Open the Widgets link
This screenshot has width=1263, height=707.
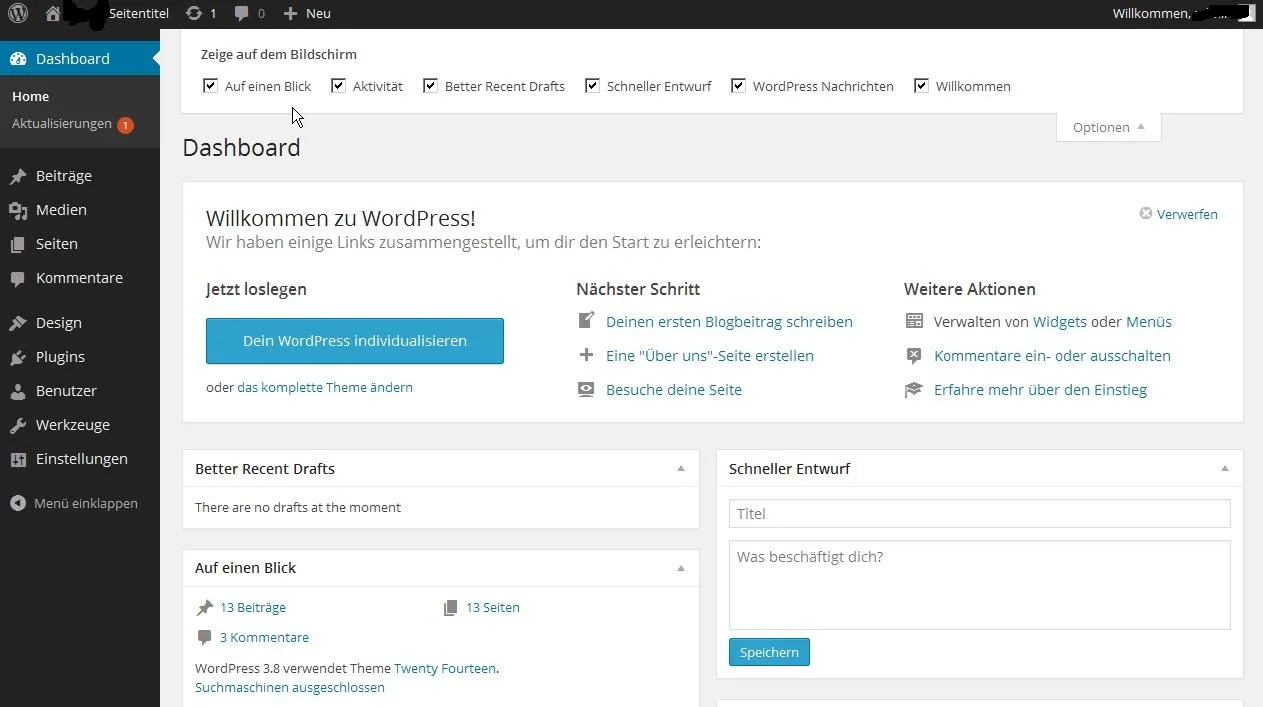1060,321
